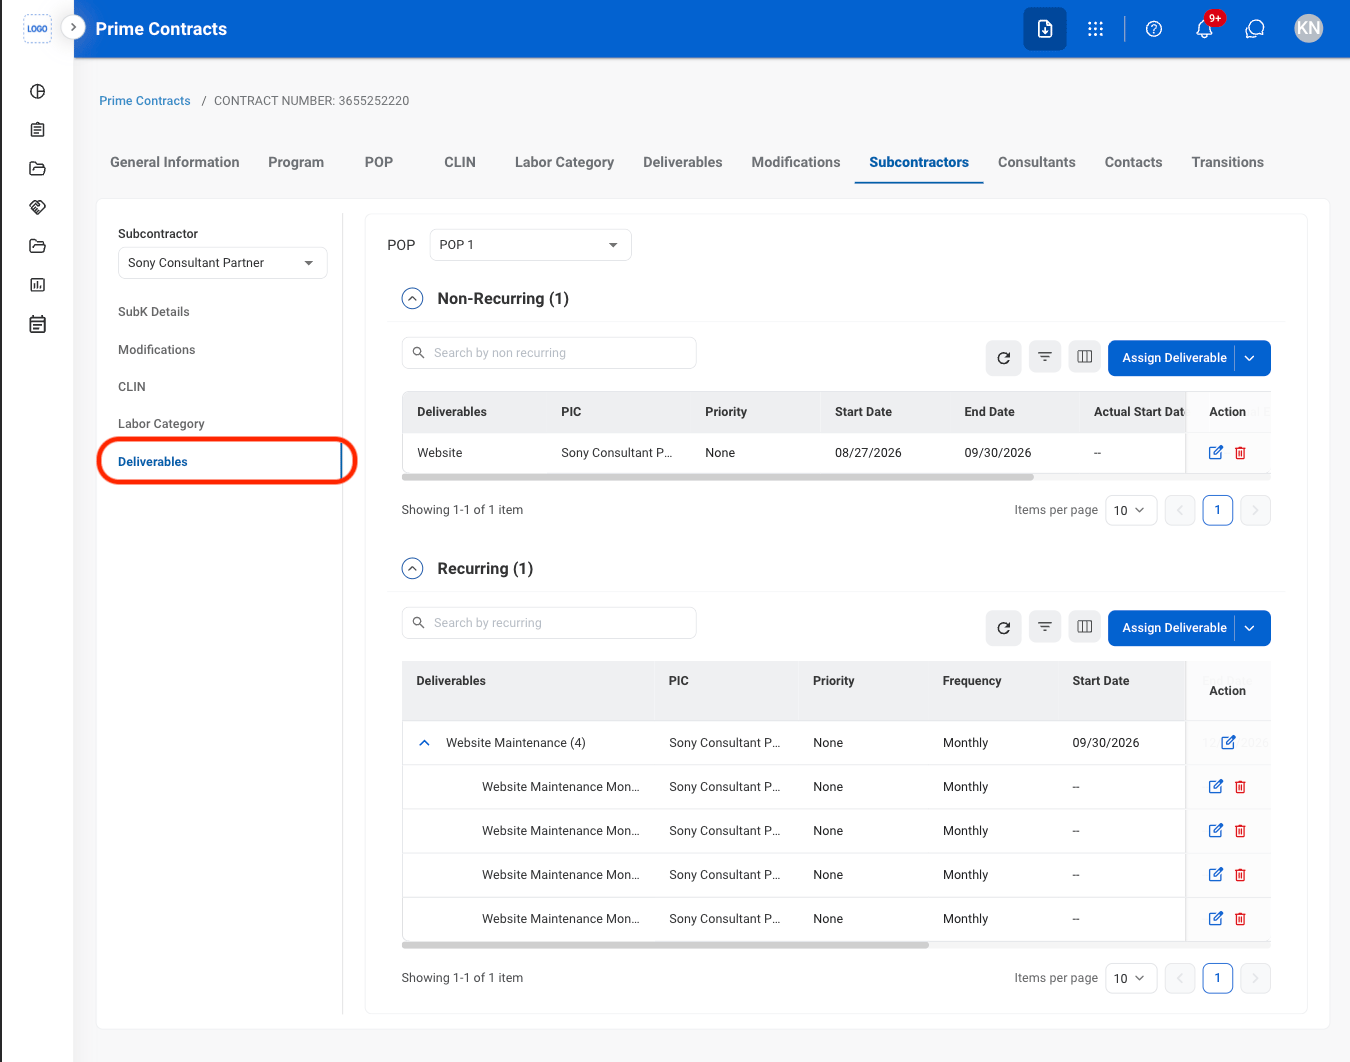Viewport: 1350px width, 1062px height.
Task: Open the chat messages icon
Action: [1255, 29]
